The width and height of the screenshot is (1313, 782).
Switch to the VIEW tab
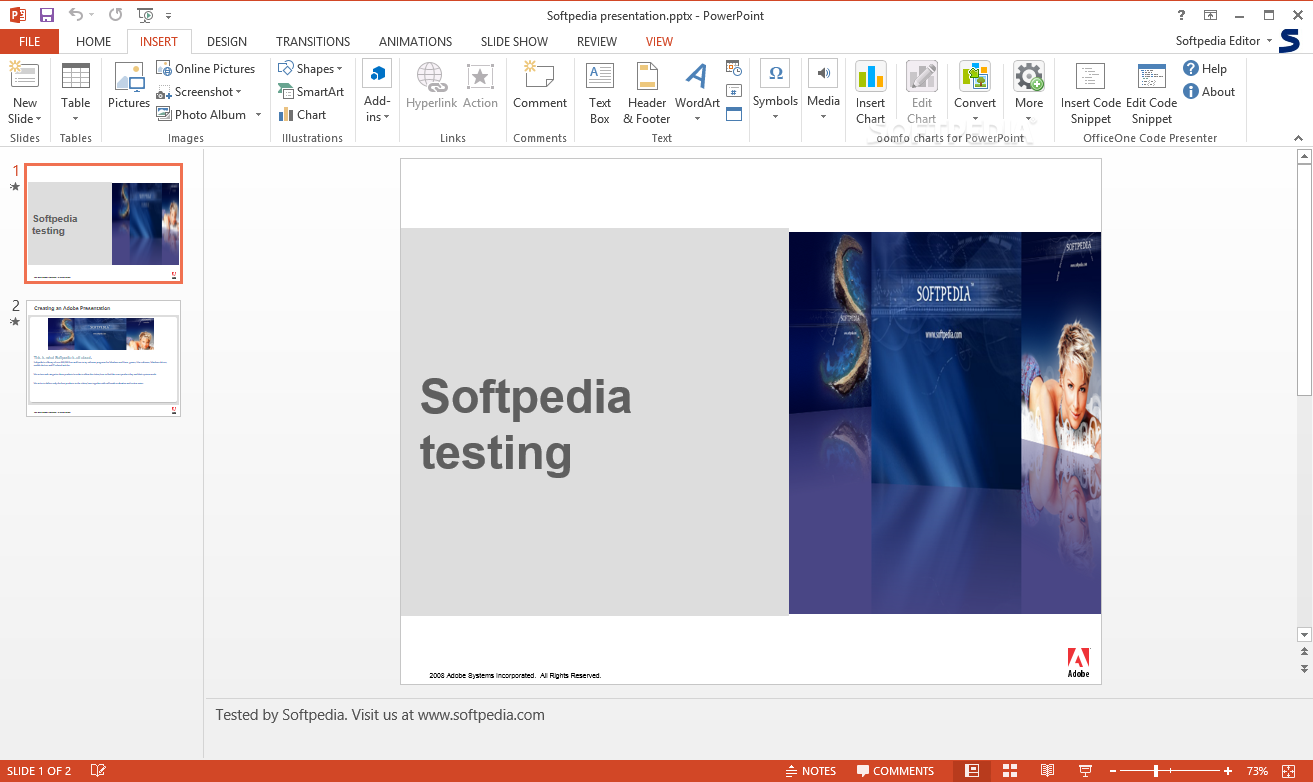click(x=660, y=42)
